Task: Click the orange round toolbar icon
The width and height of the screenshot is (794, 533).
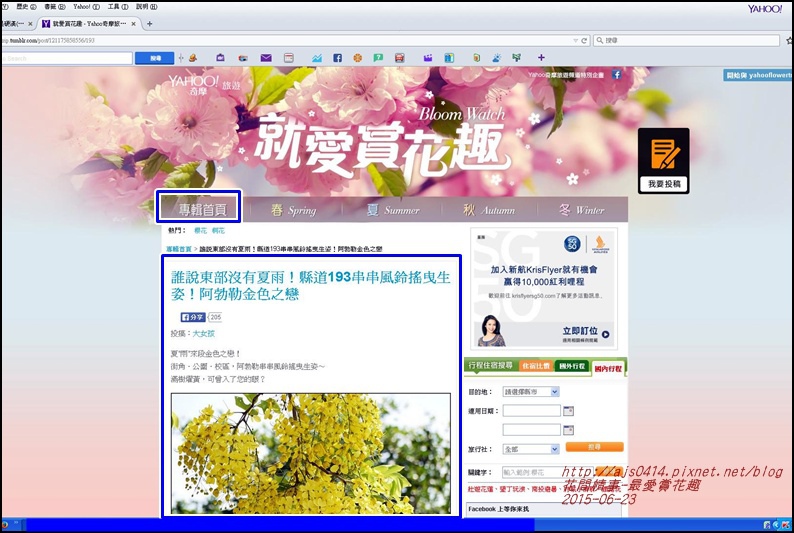Action: pos(358,58)
